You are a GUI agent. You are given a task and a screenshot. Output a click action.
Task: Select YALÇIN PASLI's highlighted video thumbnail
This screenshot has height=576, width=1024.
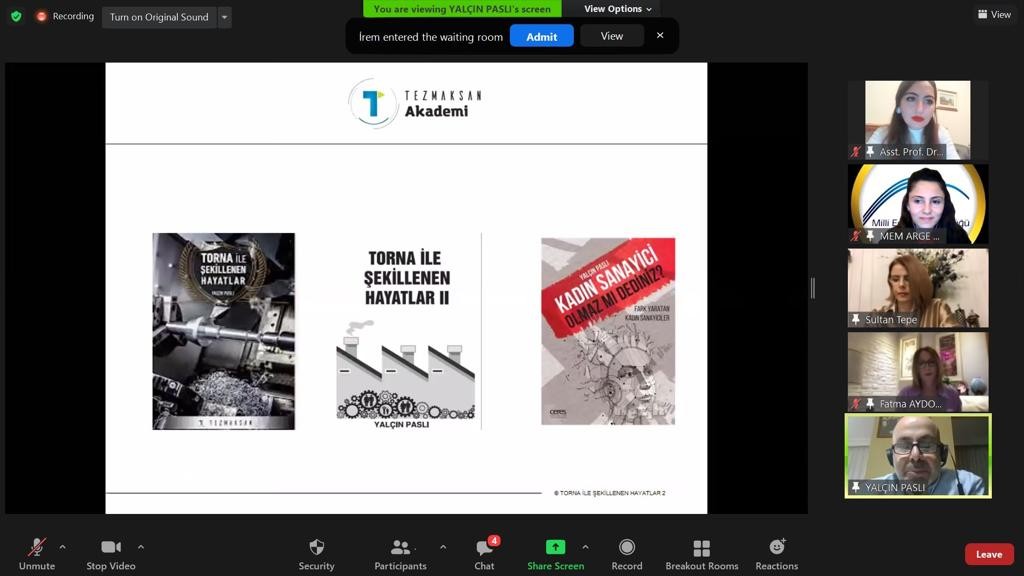918,456
